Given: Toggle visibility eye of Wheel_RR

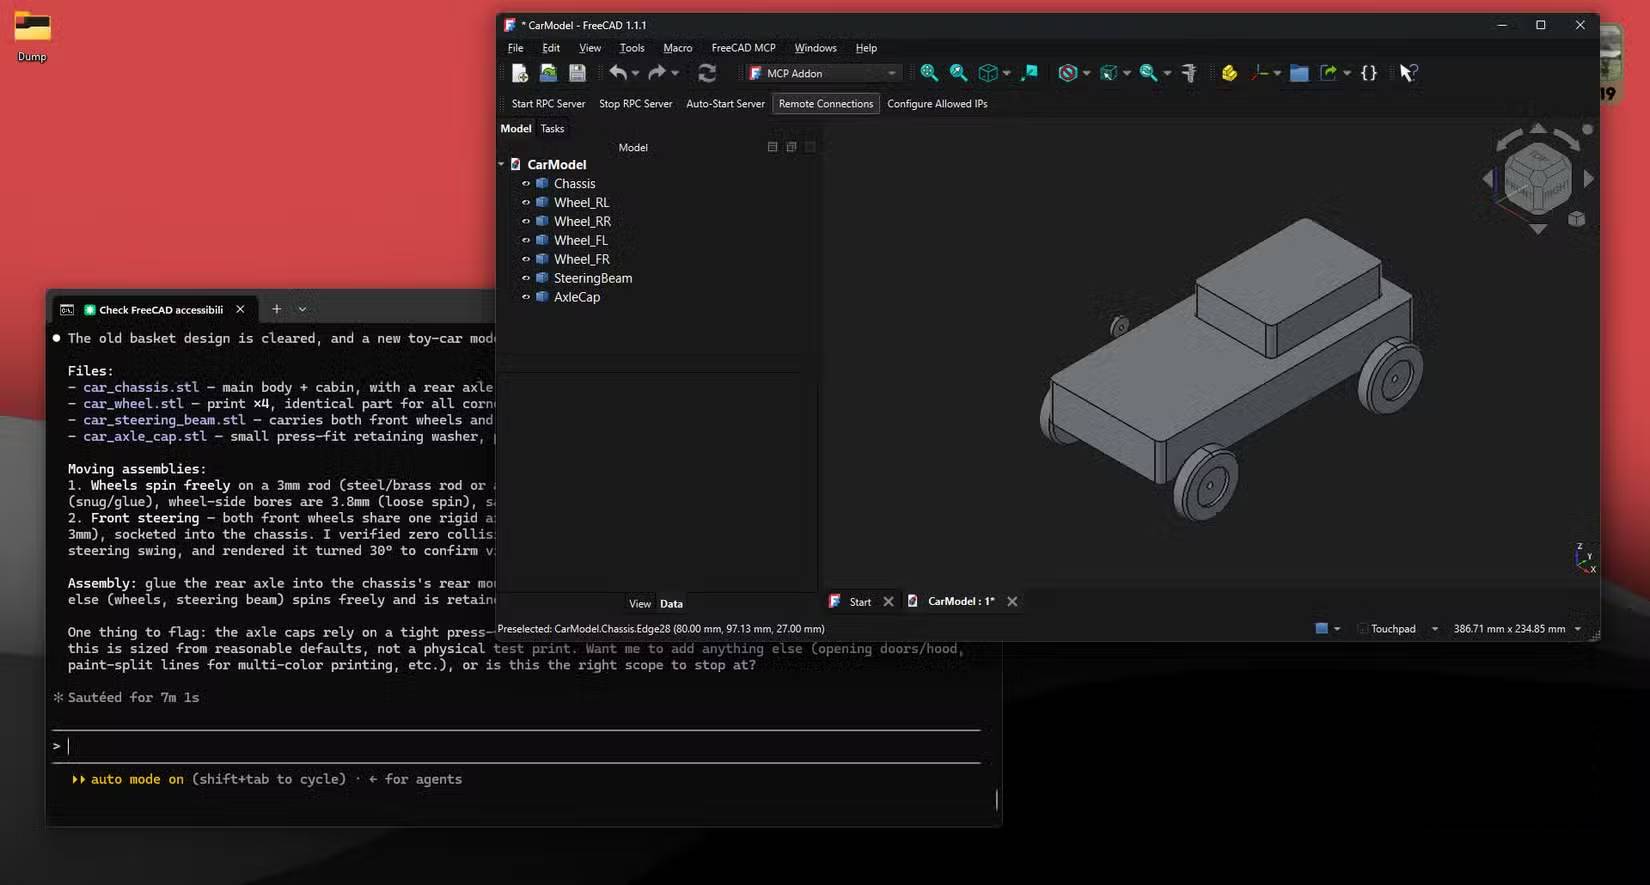Looking at the screenshot, I should [526, 222].
